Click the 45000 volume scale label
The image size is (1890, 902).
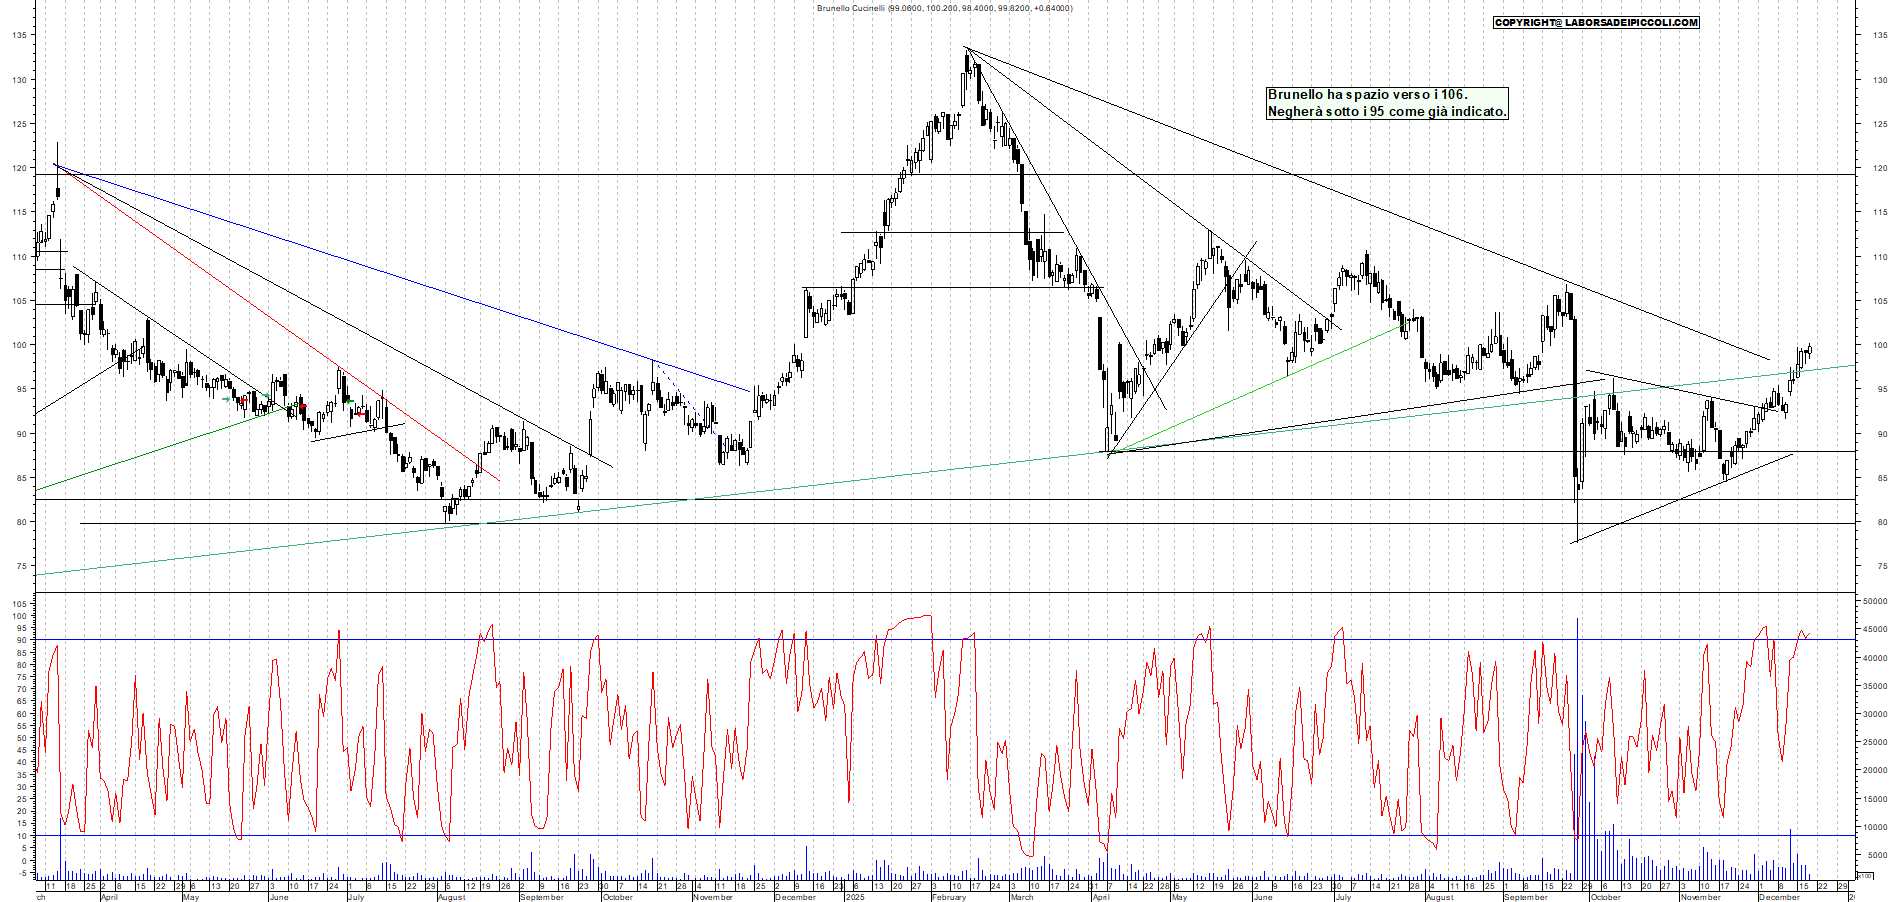(1874, 629)
